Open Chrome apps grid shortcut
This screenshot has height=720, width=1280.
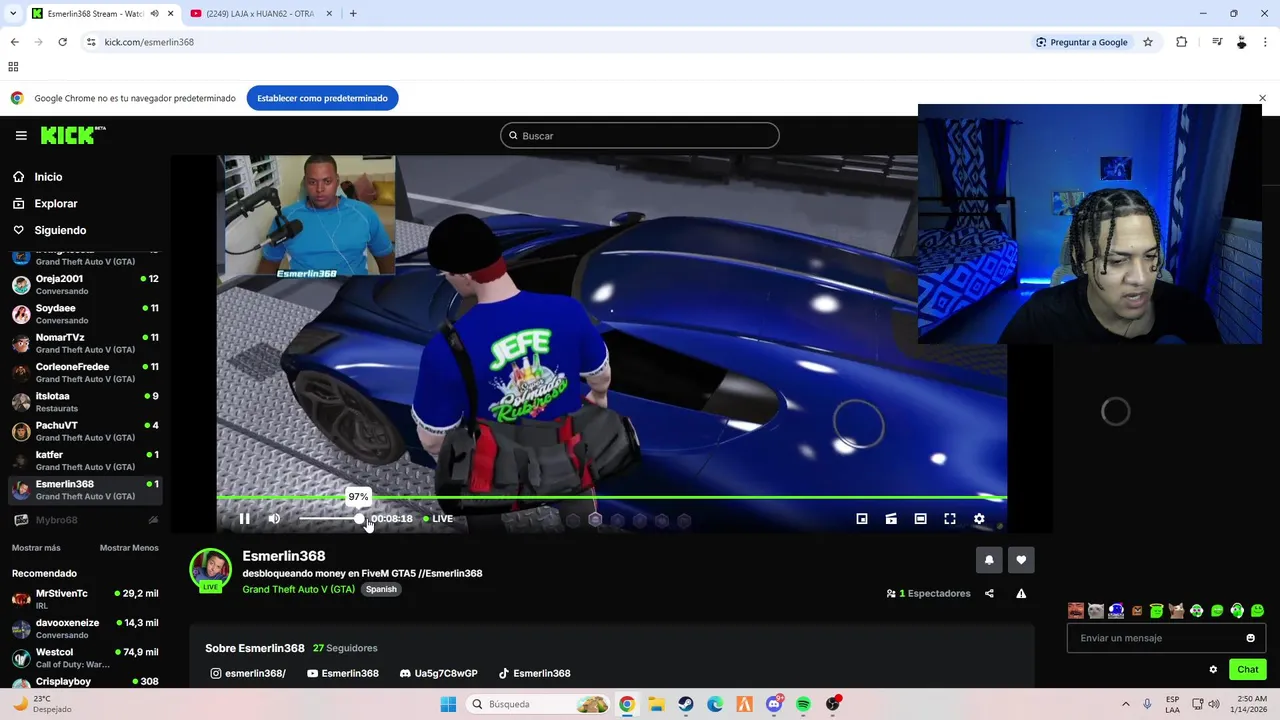point(13,67)
